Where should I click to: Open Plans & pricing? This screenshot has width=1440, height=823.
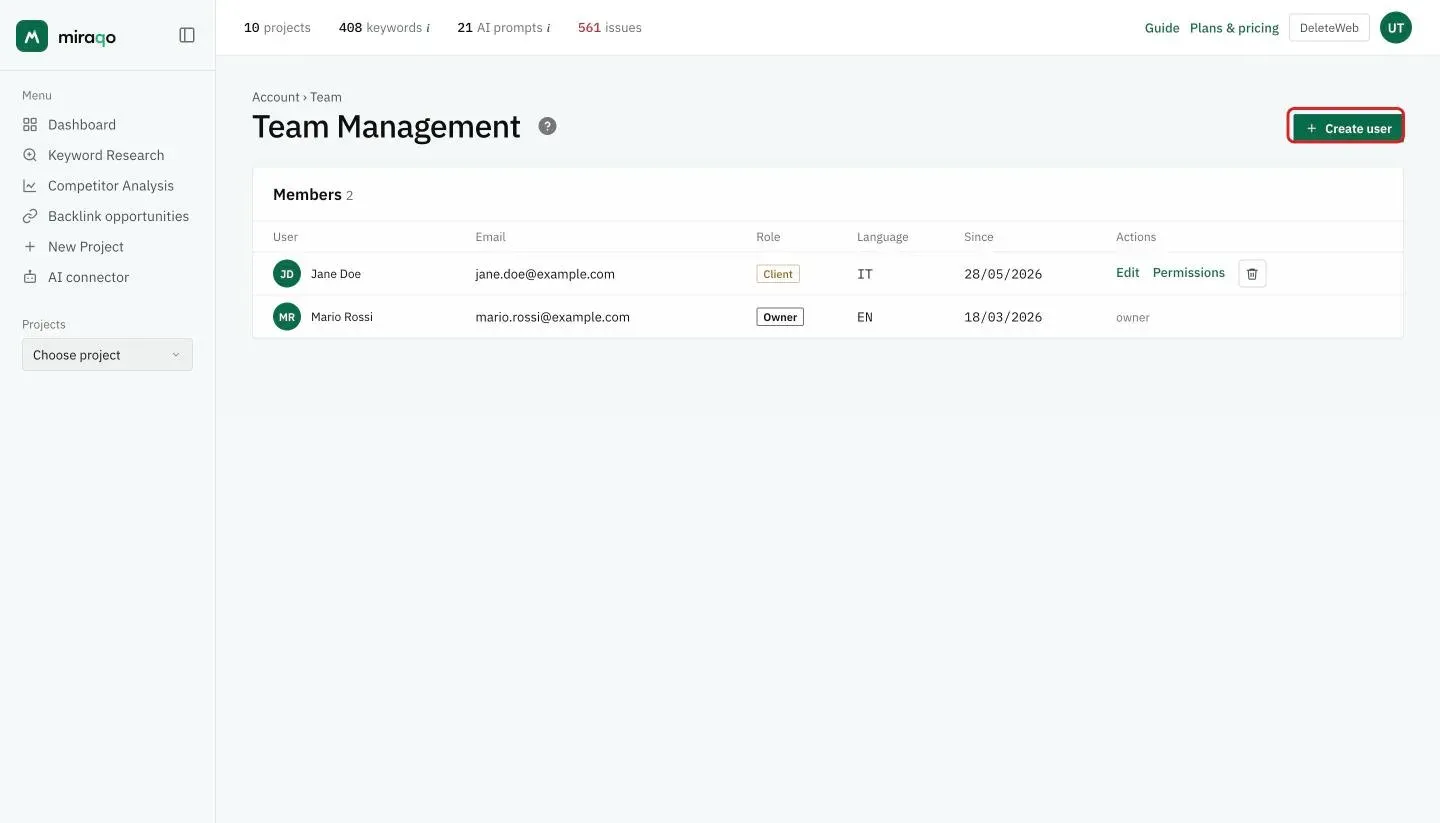[1234, 28]
